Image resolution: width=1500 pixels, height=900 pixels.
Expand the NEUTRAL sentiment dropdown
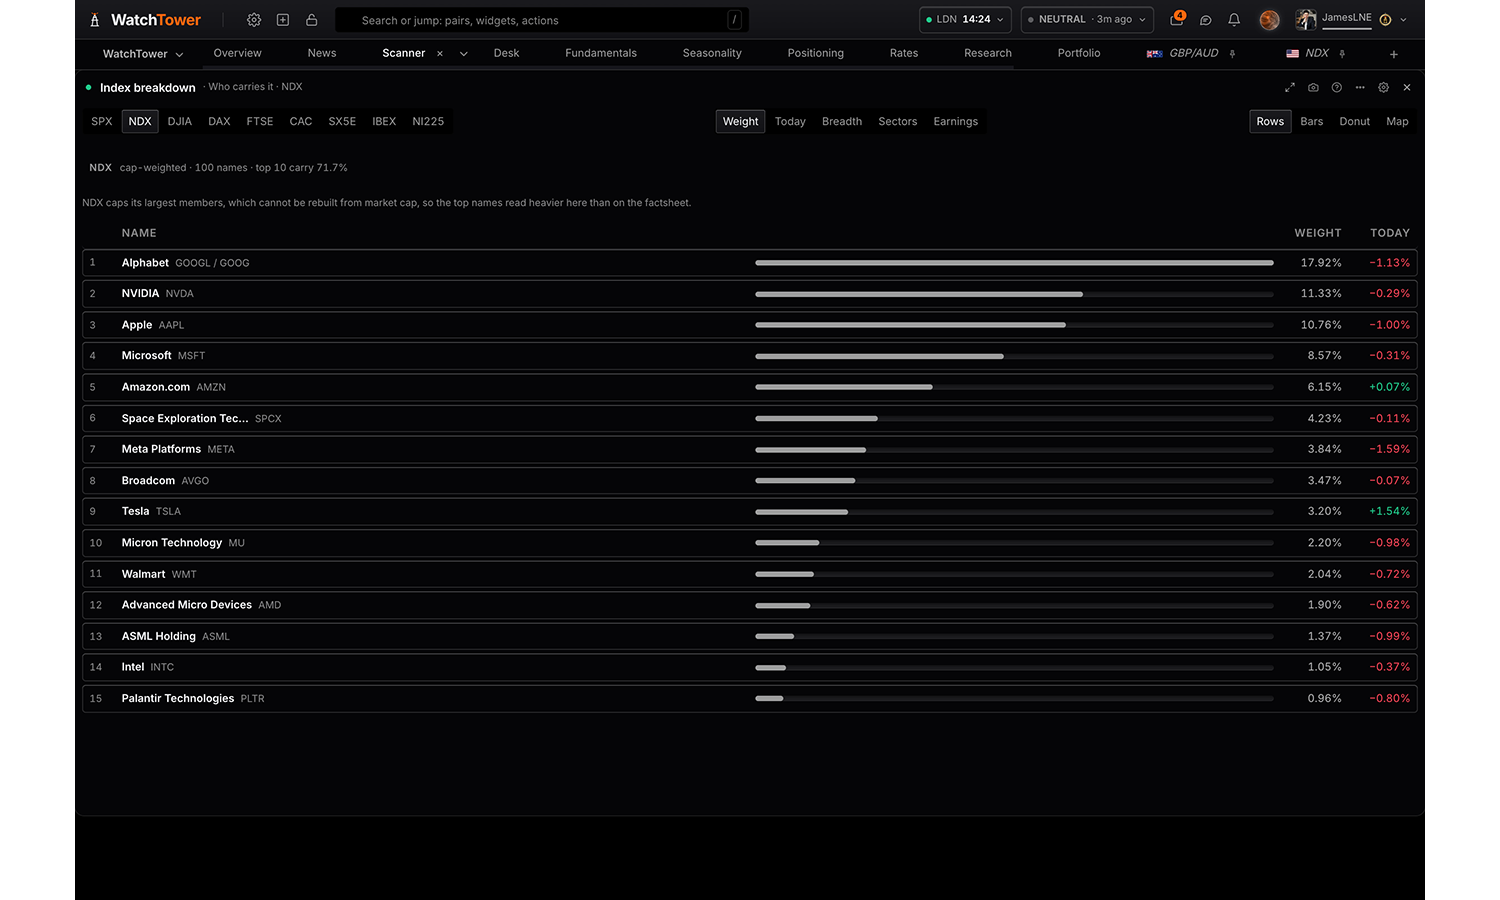coord(1087,20)
